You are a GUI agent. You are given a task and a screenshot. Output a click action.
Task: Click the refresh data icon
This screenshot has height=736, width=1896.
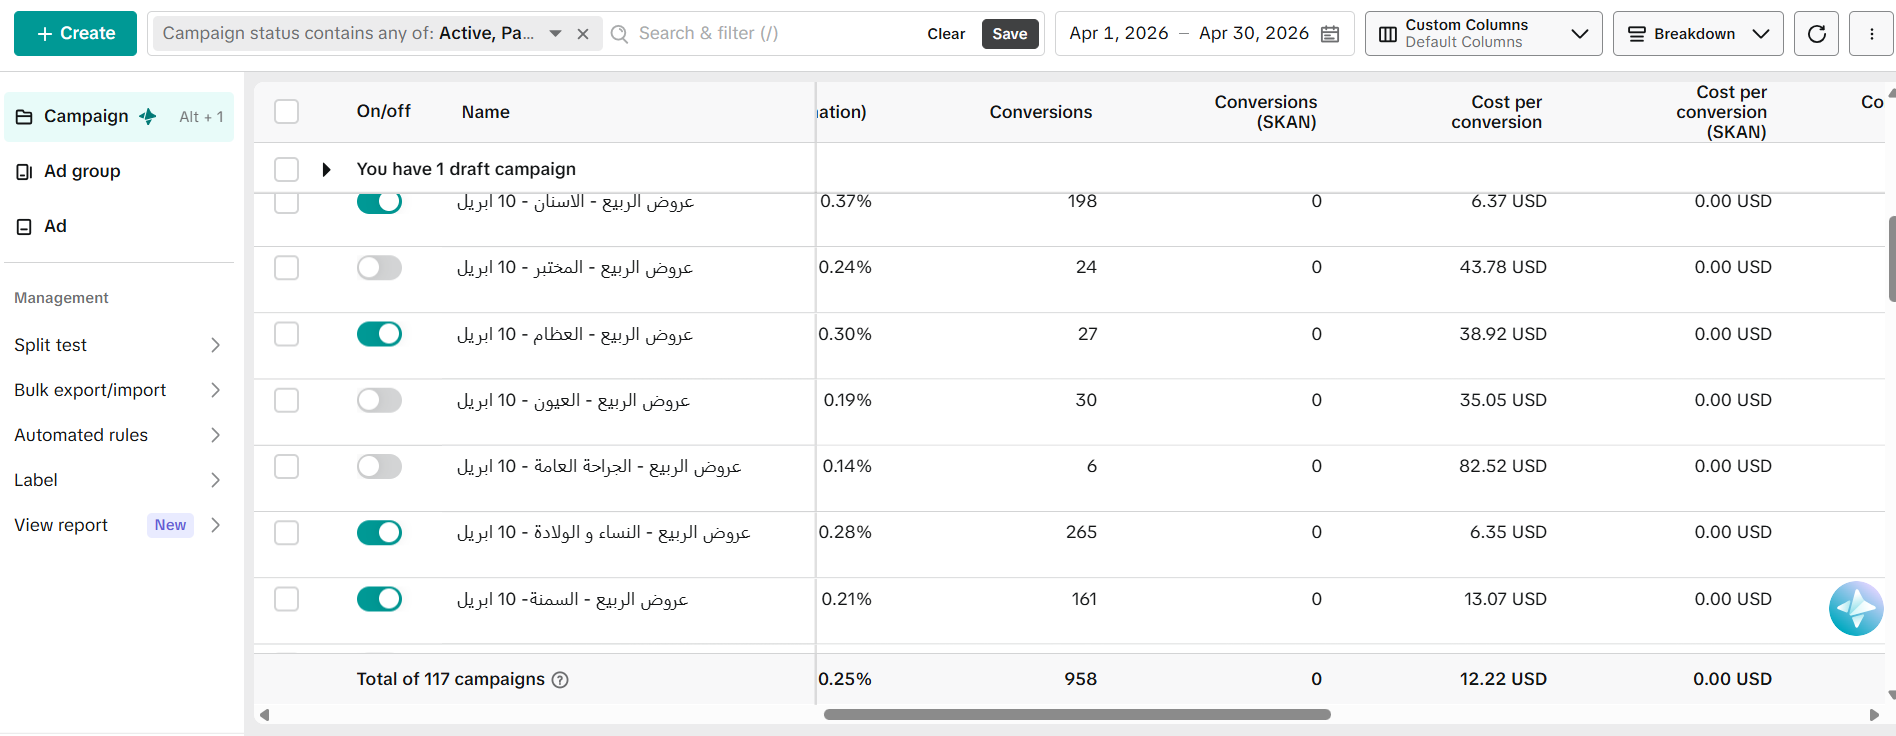(x=1816, y=34)
